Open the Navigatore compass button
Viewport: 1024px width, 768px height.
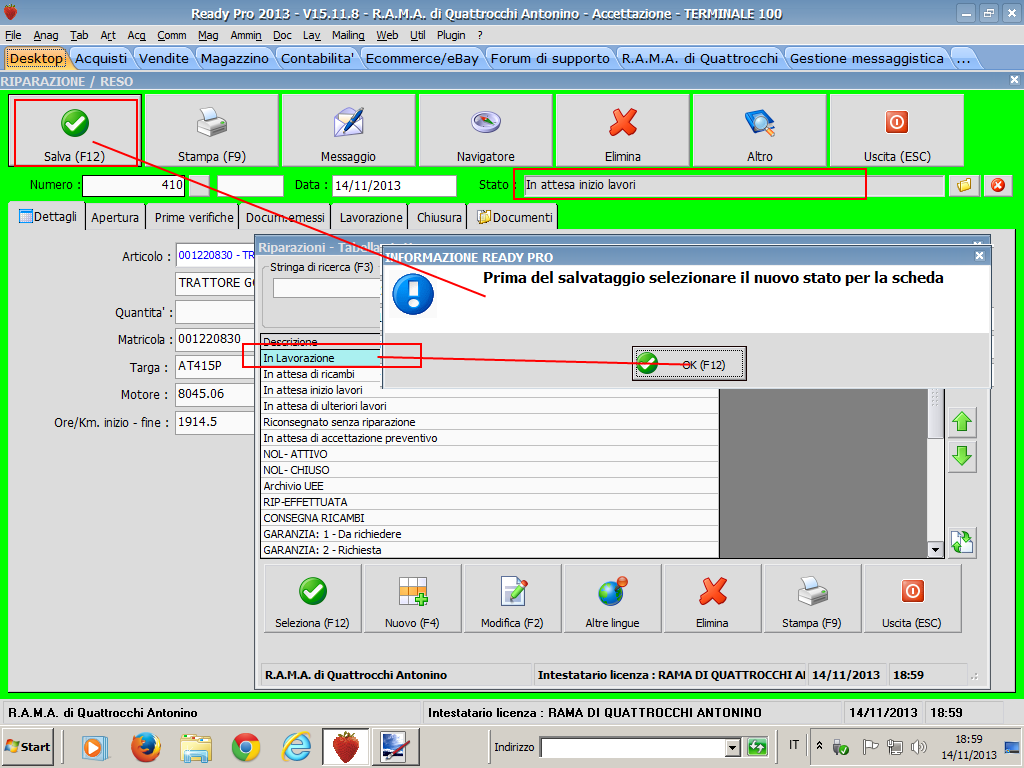[x=485, y=131]
